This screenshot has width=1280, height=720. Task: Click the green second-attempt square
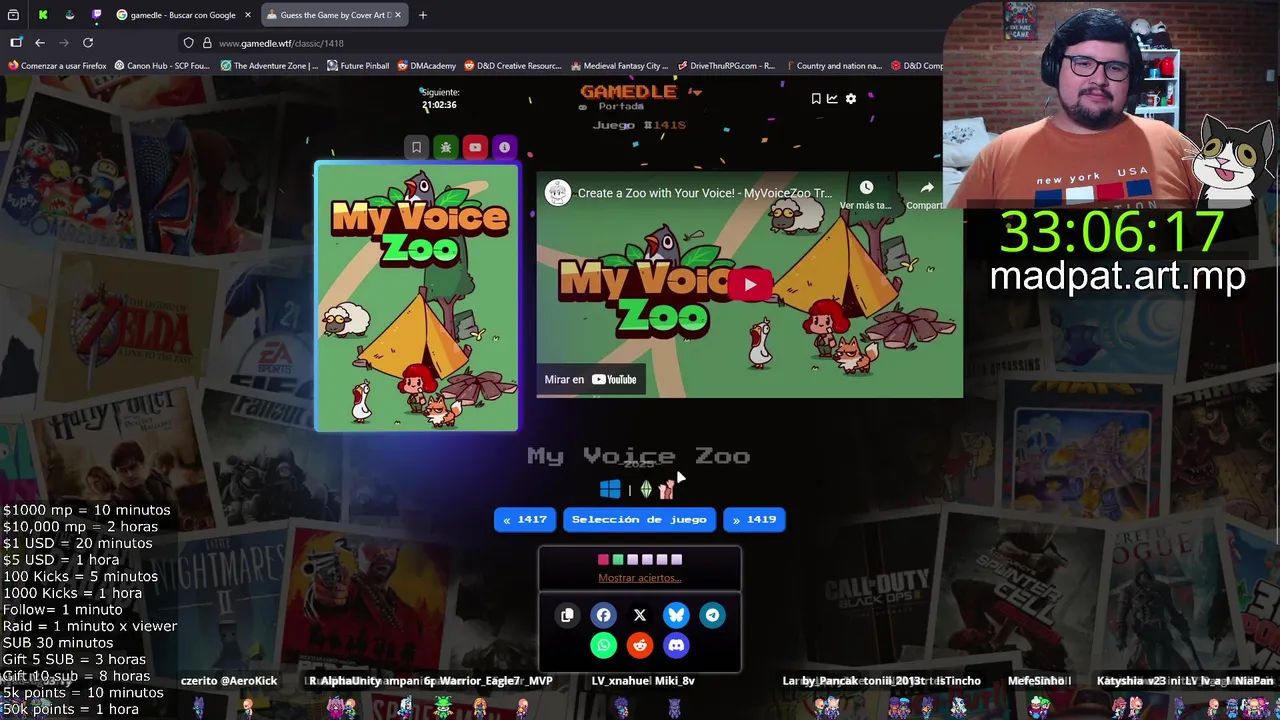(618, 560)
